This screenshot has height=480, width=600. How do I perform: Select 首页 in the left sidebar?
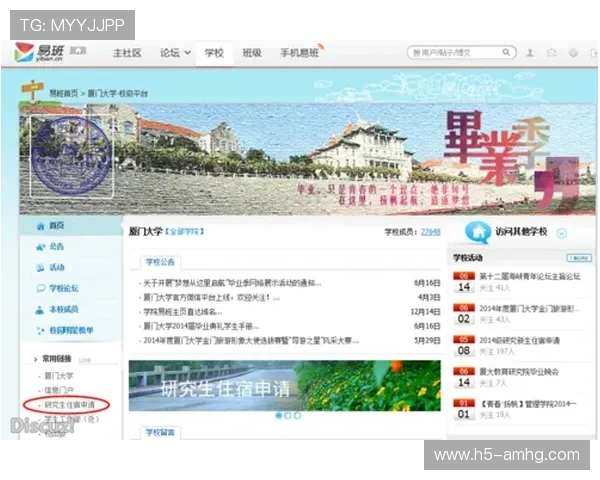57,226
